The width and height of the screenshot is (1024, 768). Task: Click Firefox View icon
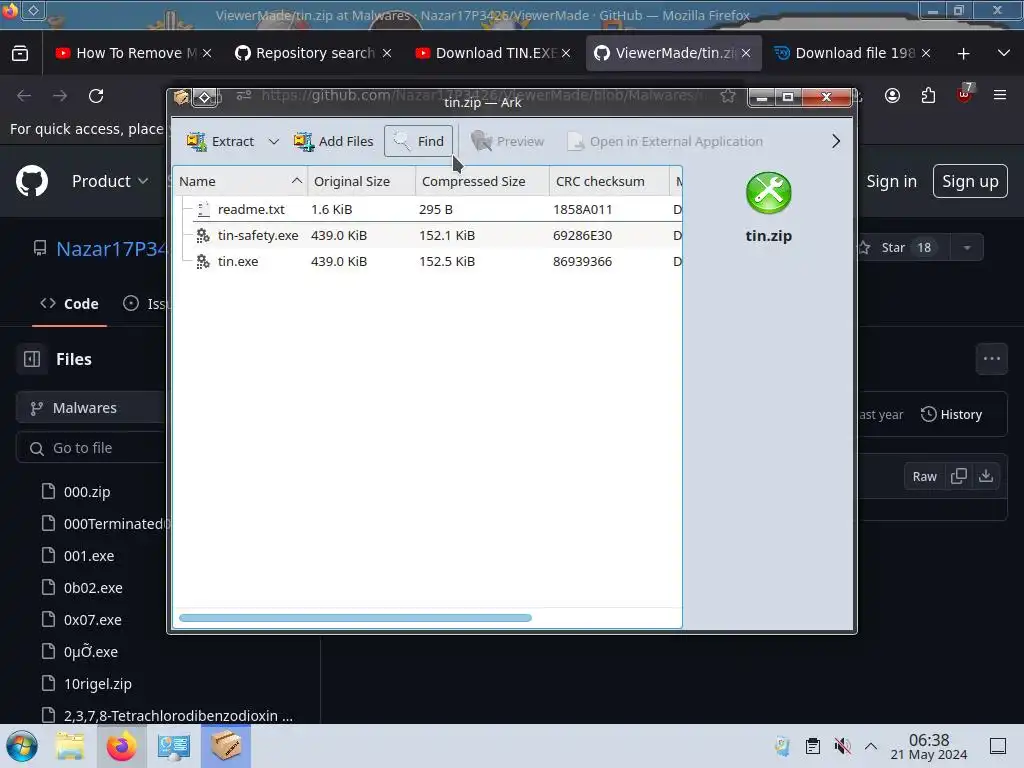(20, 54)
